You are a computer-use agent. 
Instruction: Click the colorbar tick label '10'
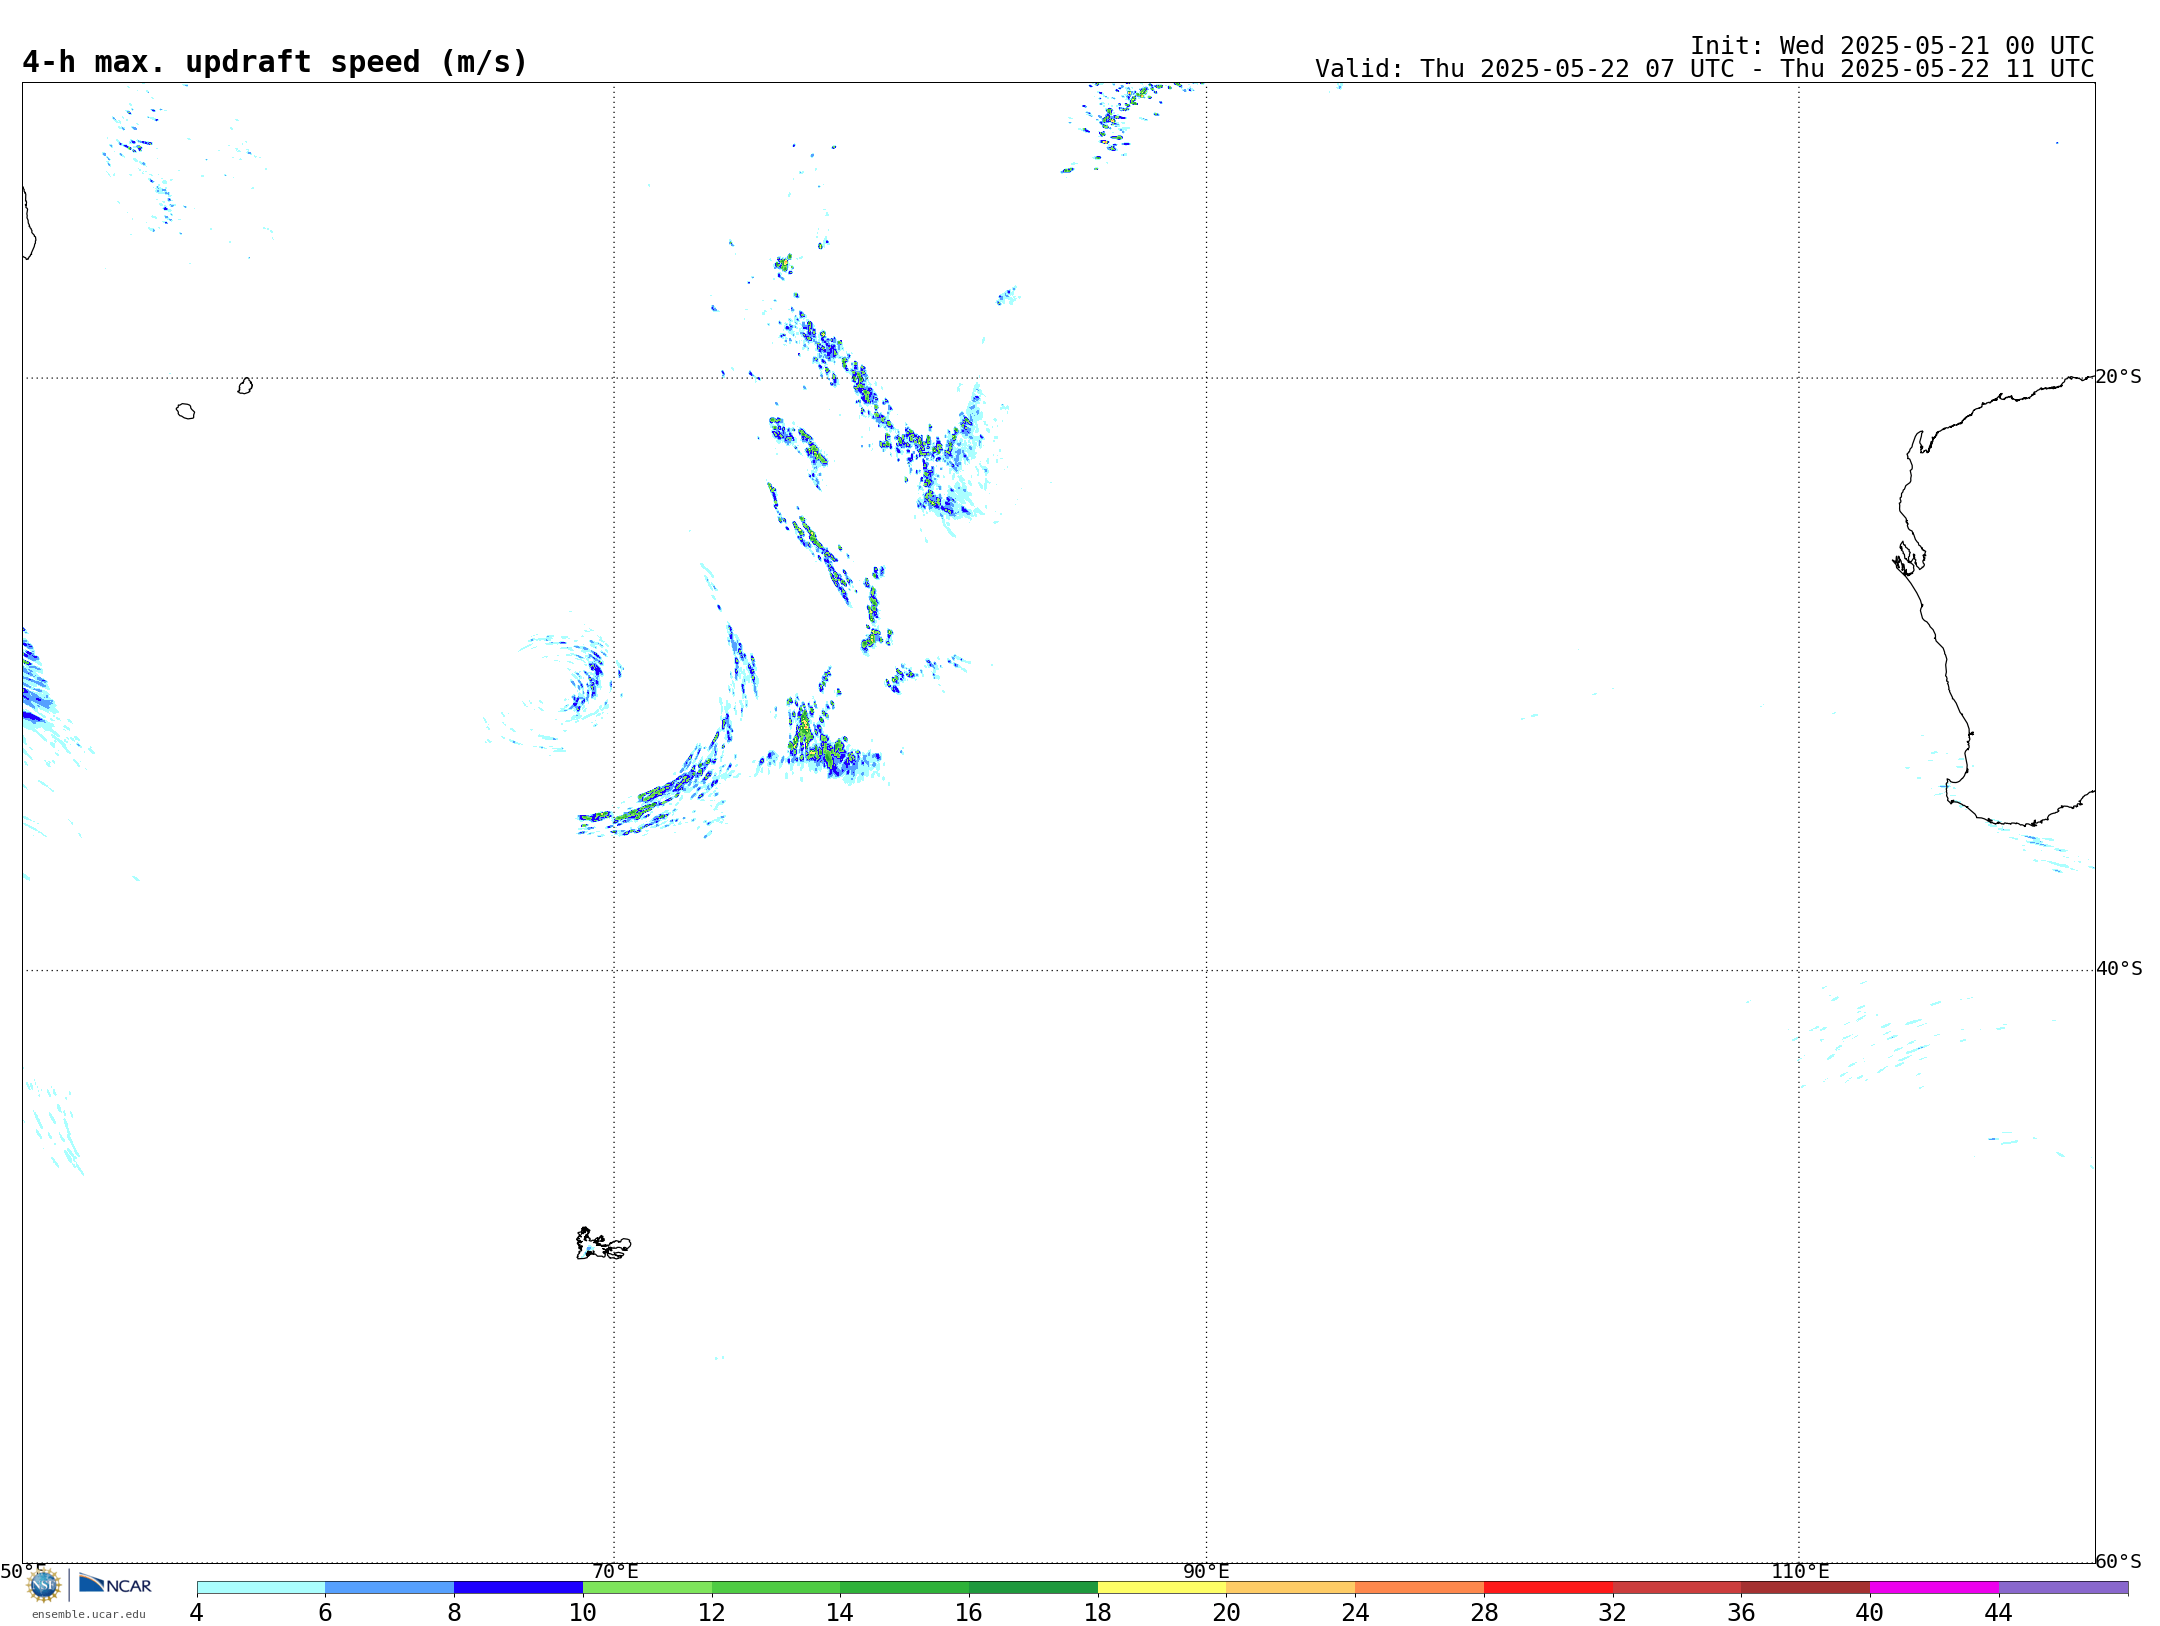pyautogui.click(x=583, y=1613)
